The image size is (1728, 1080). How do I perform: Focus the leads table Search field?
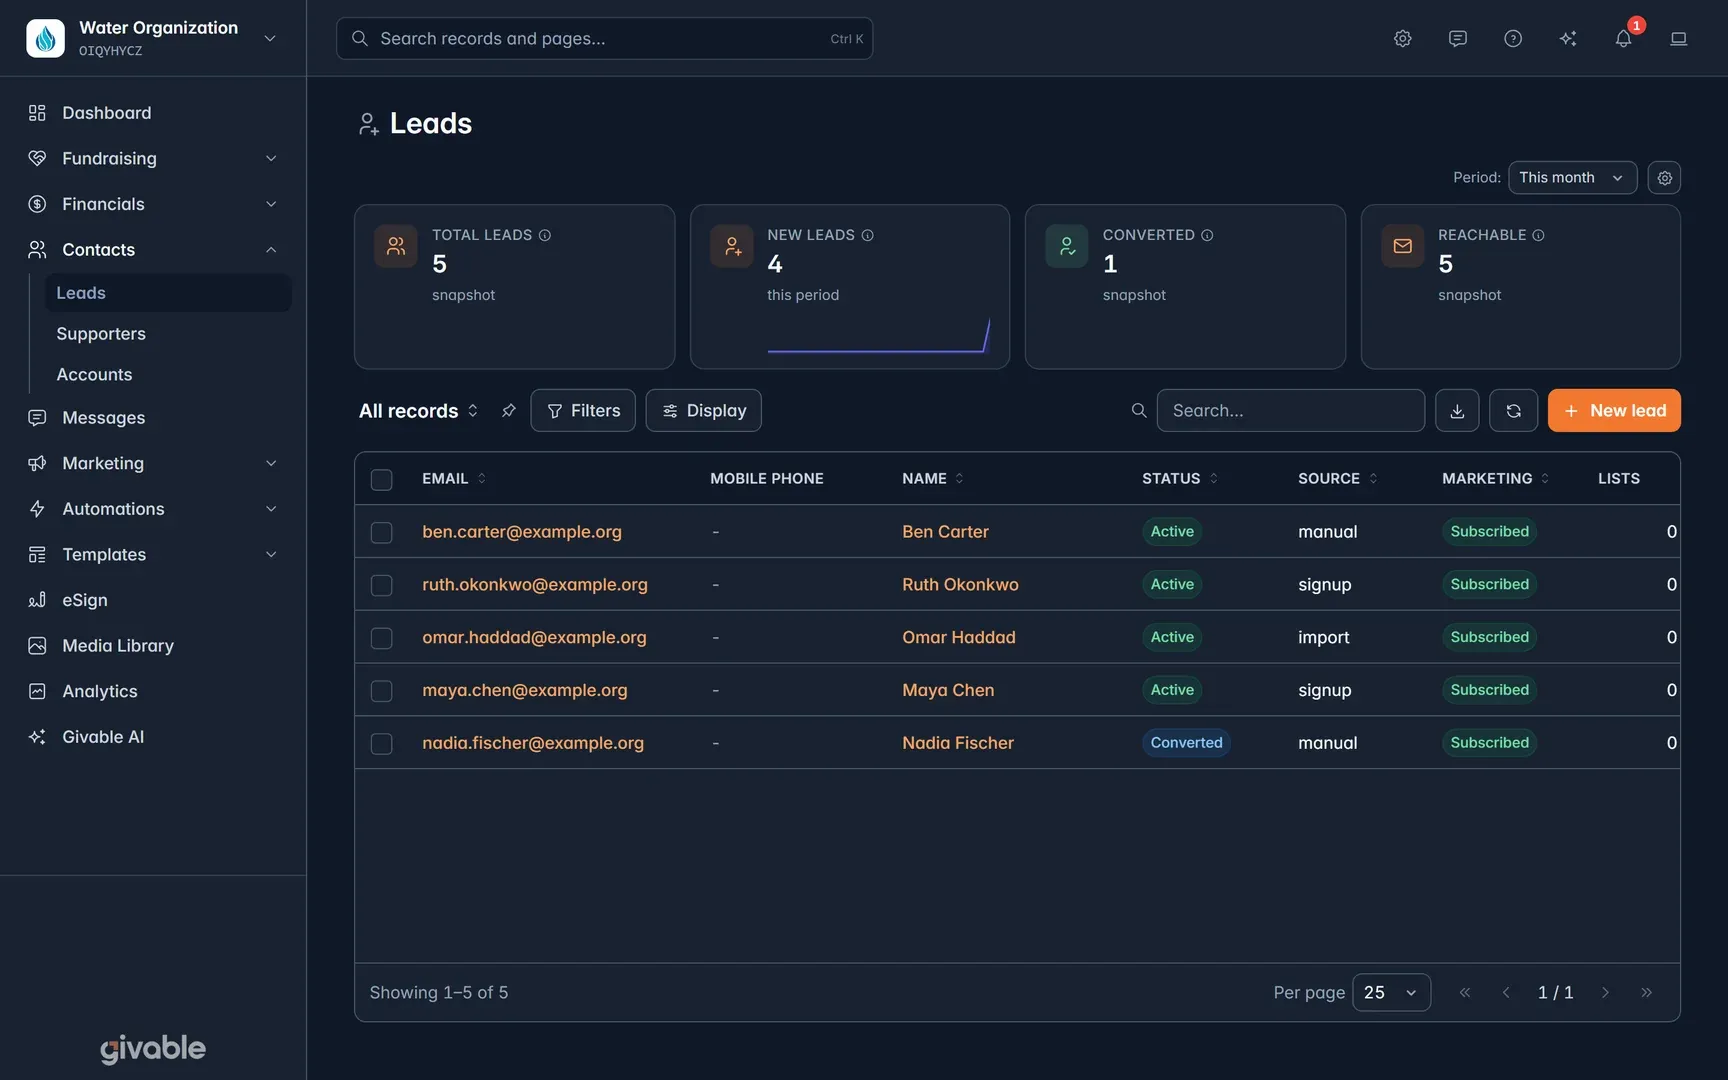[1290, 410]
